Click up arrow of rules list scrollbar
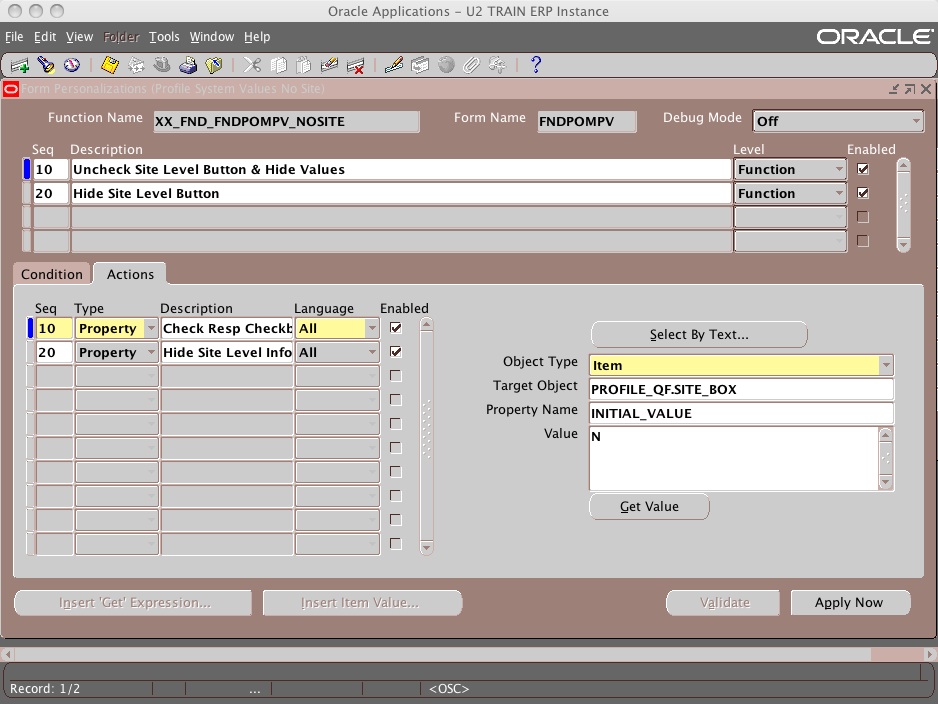938x704 pixels. 903,165
